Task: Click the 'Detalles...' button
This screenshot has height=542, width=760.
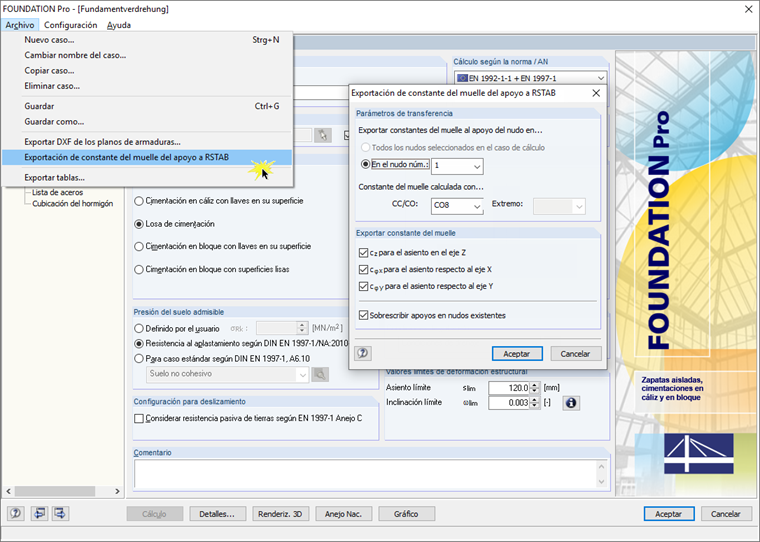Action: [217, 514]
